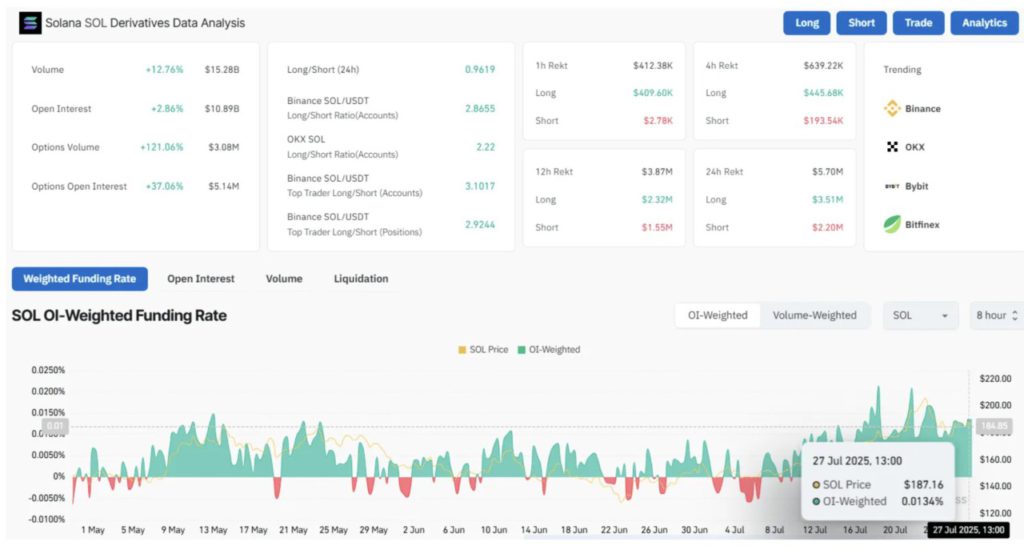This screenshot has height=550, width=1024.
Task: Toggle SOL Price legend marker
Action: pyautogui.click(x=462, y=350)
